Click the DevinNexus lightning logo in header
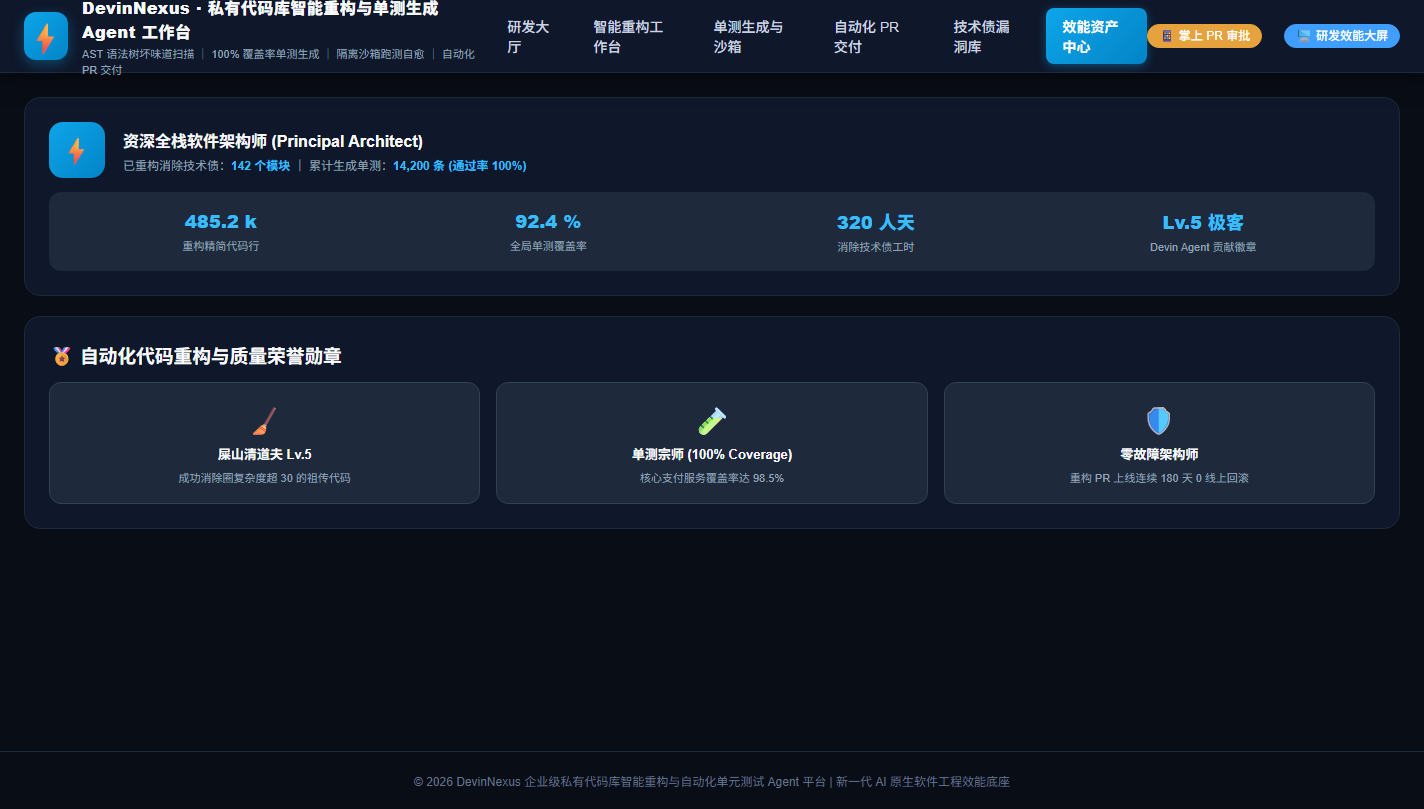The width and height of the screenshot is (1424, 809). [46, 36]
